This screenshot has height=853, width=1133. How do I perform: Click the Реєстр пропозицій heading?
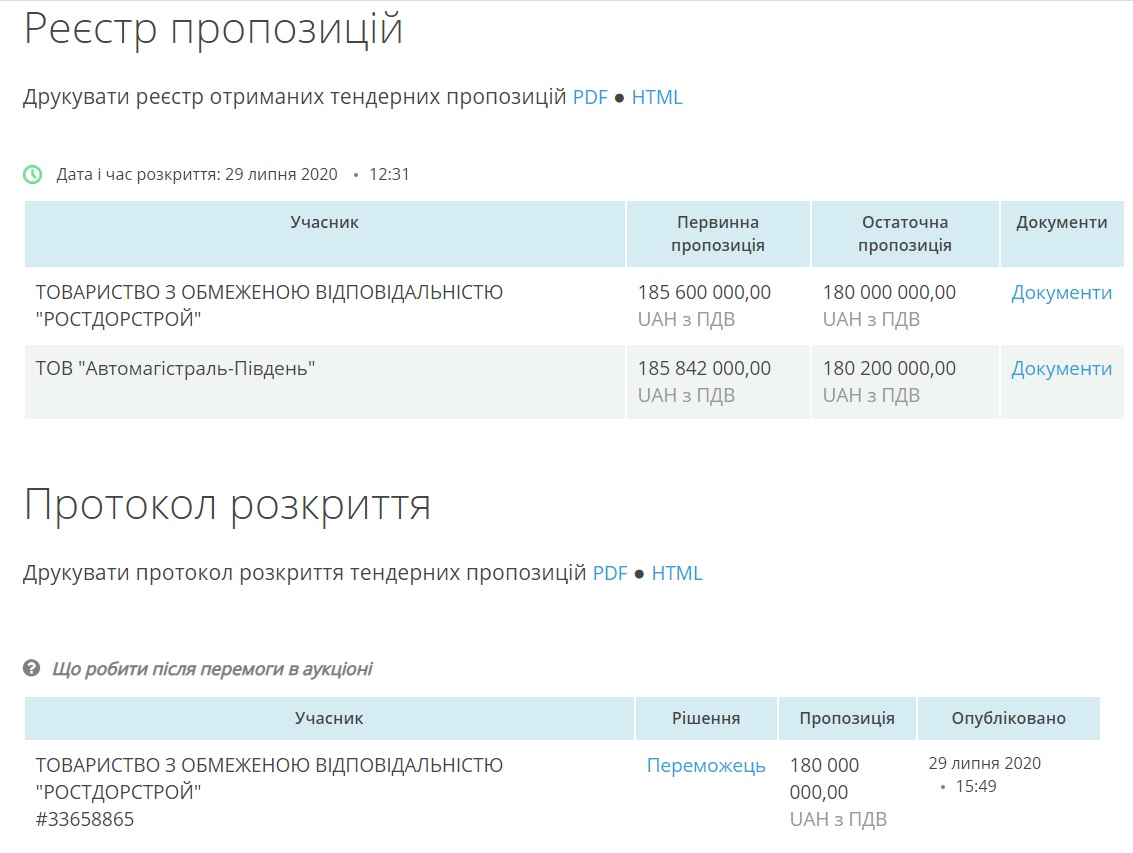[x=213, y=29]
